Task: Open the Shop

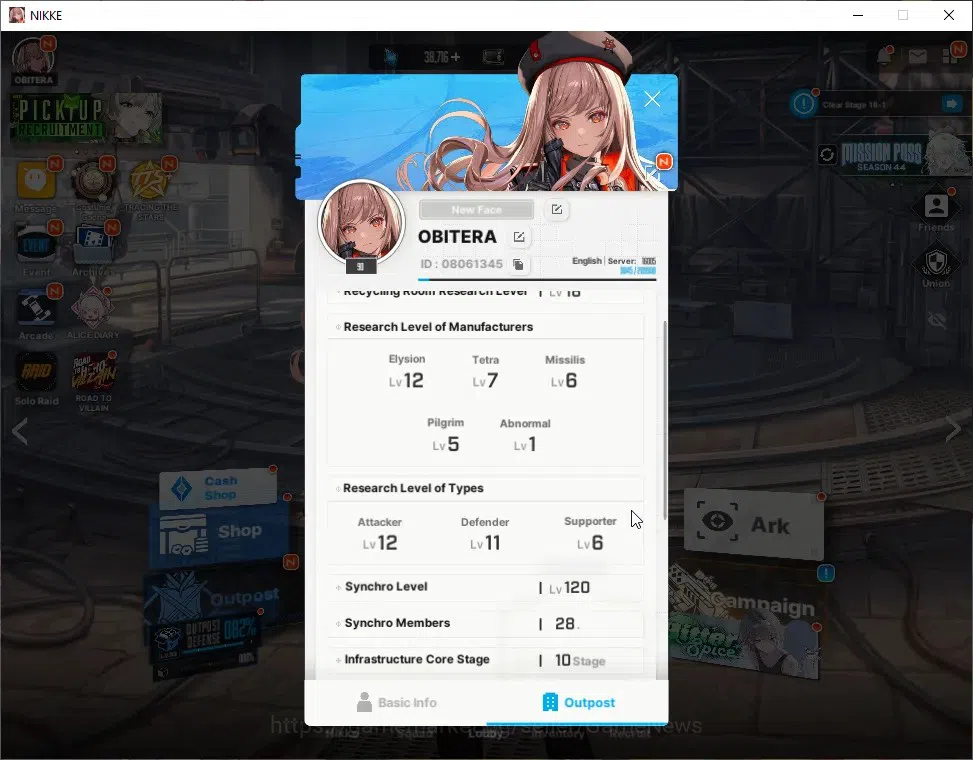Action: pos(219,532)
